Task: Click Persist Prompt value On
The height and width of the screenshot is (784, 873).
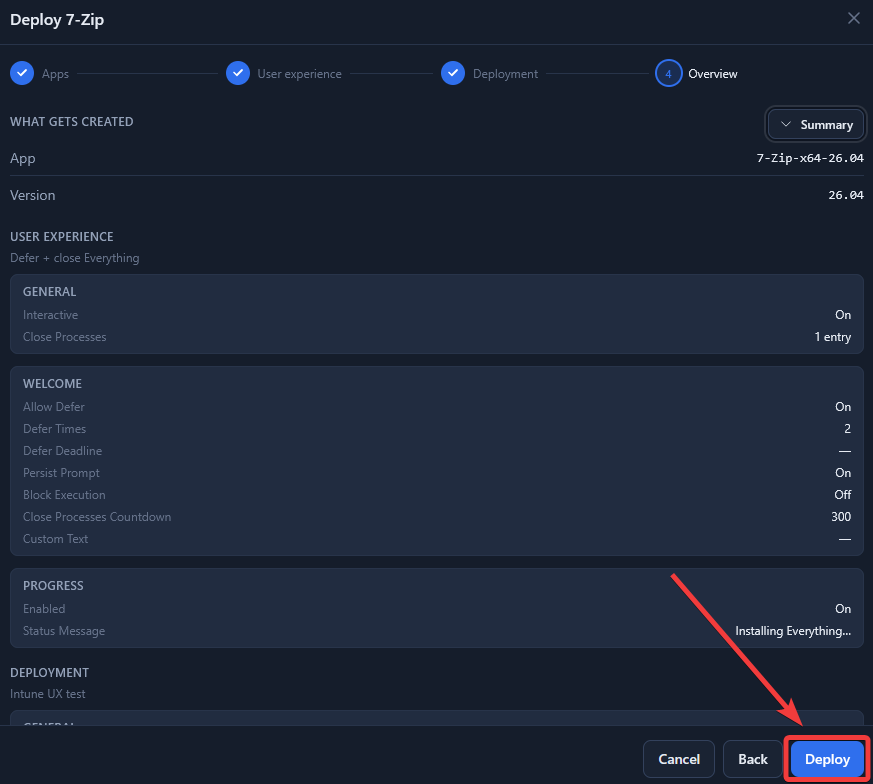Action: coord(842,473)
